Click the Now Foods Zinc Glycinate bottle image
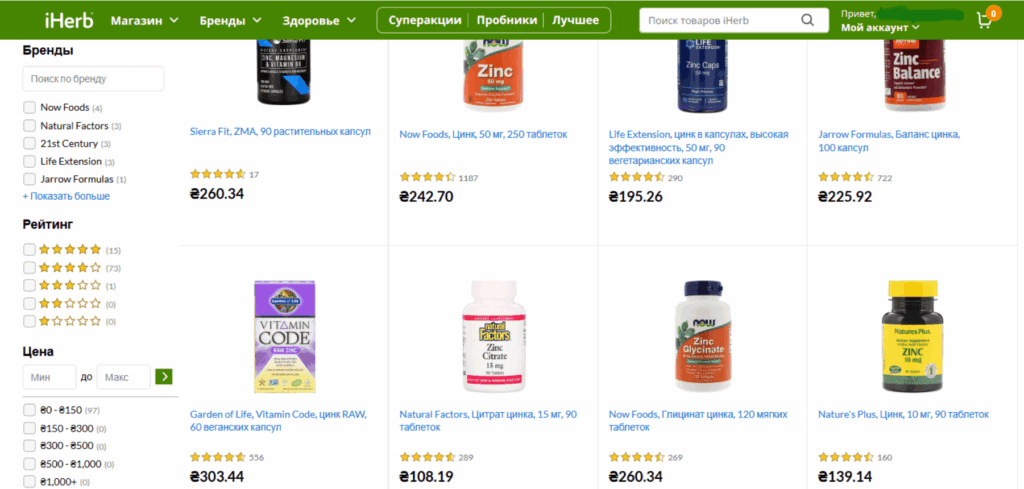This screenshot has height=489, width=1024. point(703,337)
